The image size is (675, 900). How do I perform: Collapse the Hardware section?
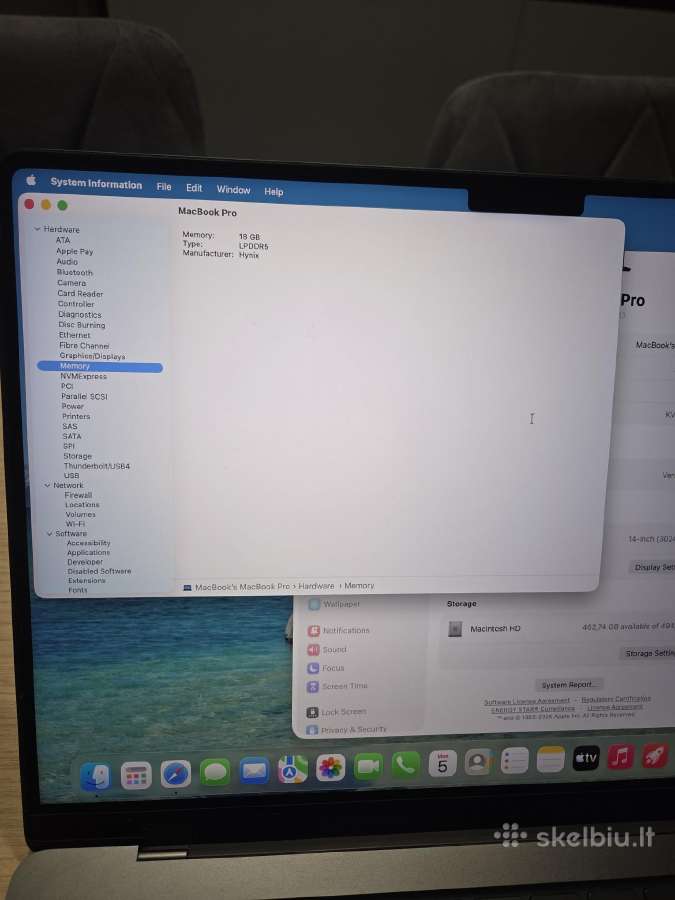point(37,229)
